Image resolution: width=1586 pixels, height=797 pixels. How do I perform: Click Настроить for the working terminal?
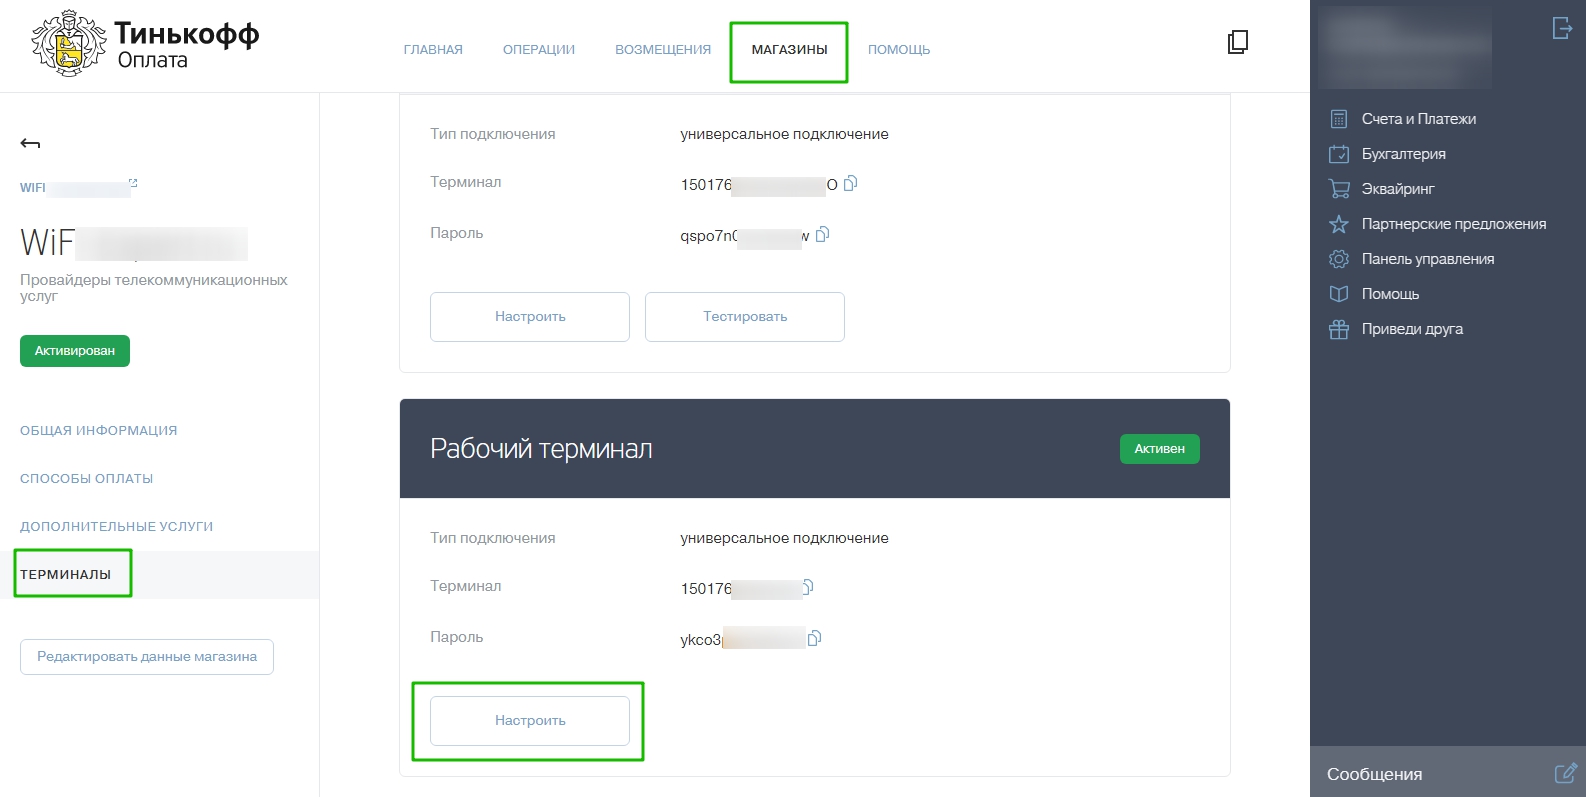coord(530,720)
